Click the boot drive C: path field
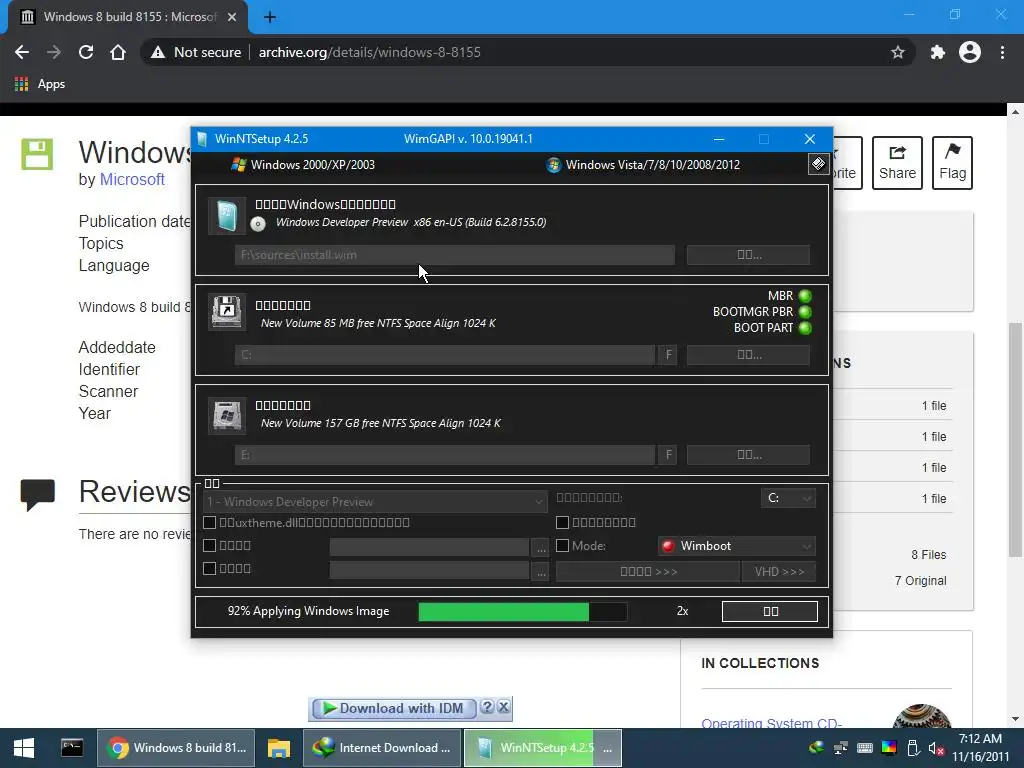Viewport: 1024px width, 768px height. pyautogui.click(x=445, y=355)
